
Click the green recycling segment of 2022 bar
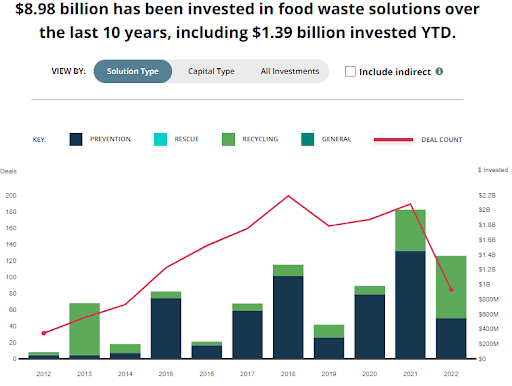click(x=451, y=287)
